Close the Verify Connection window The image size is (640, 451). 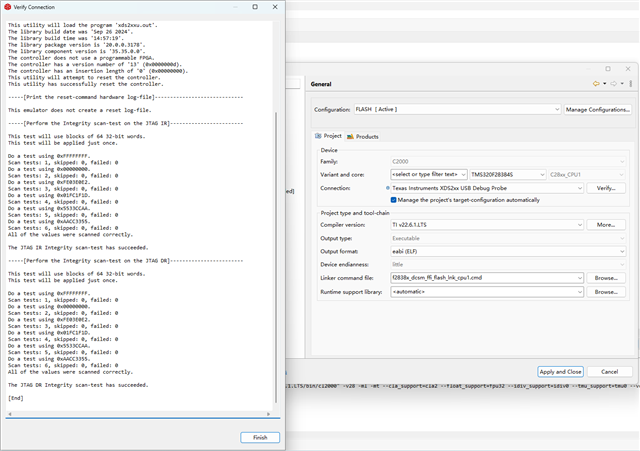275,7
